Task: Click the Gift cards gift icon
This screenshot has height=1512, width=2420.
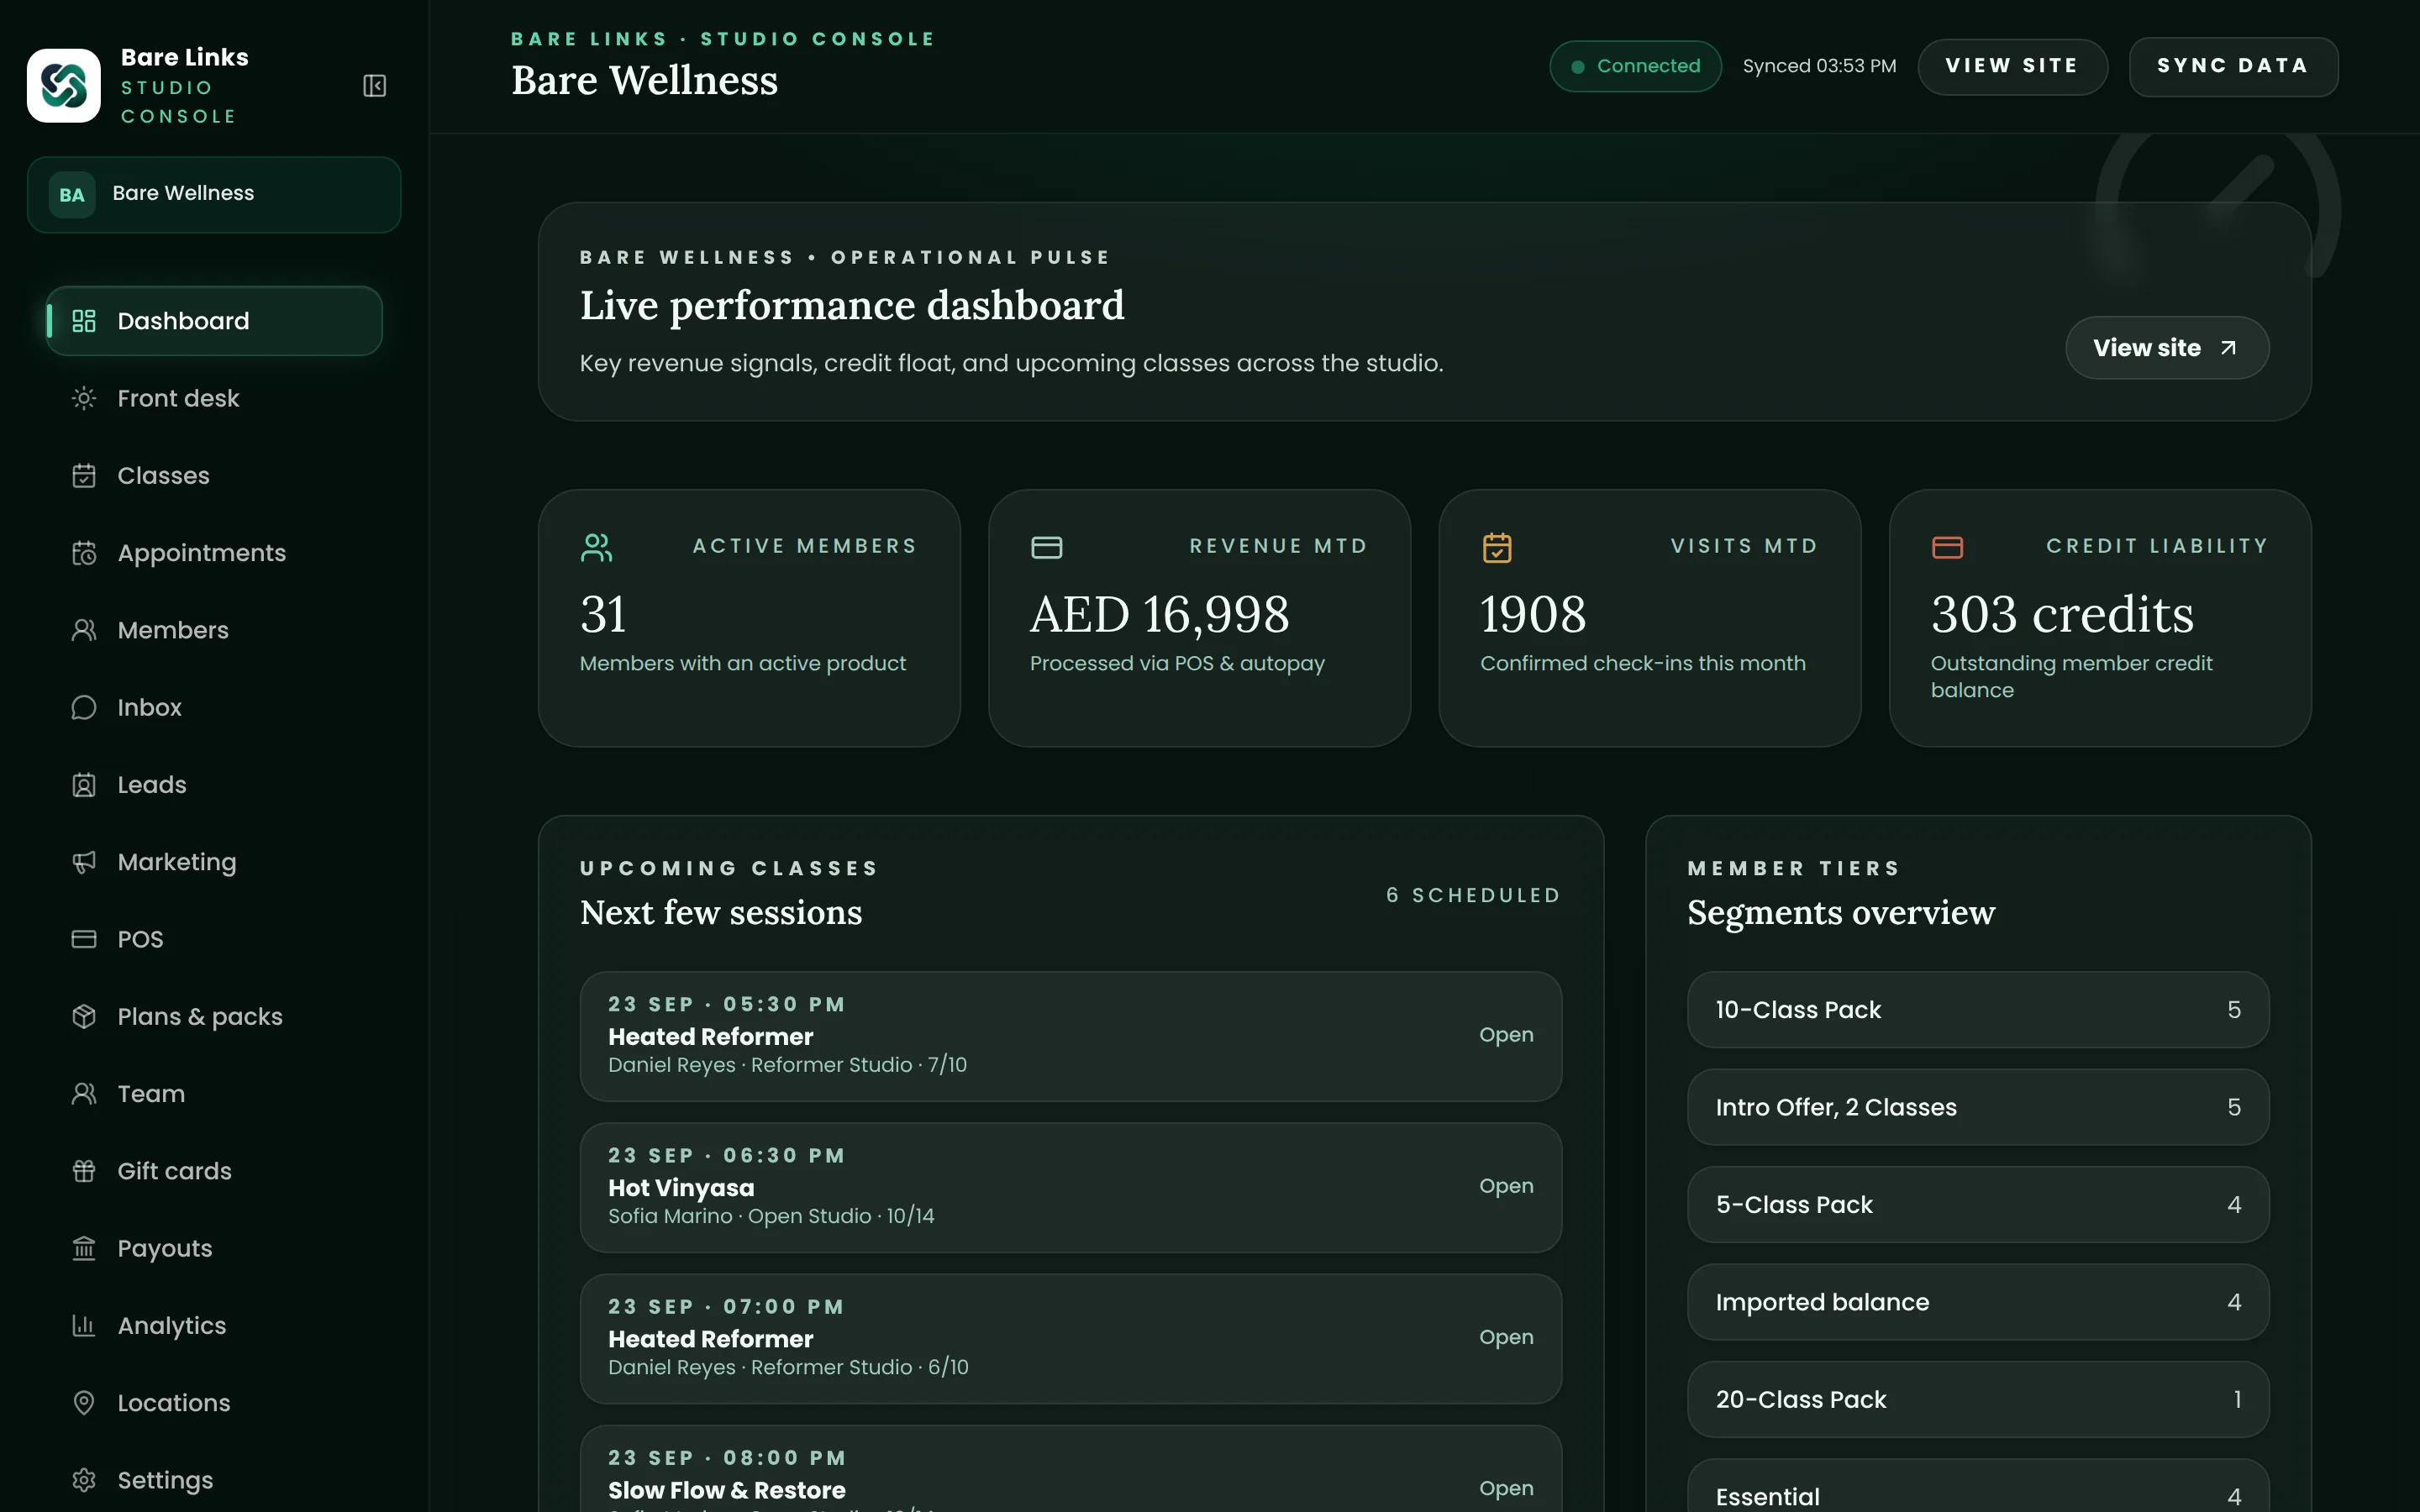Action: pos(84,1171)
